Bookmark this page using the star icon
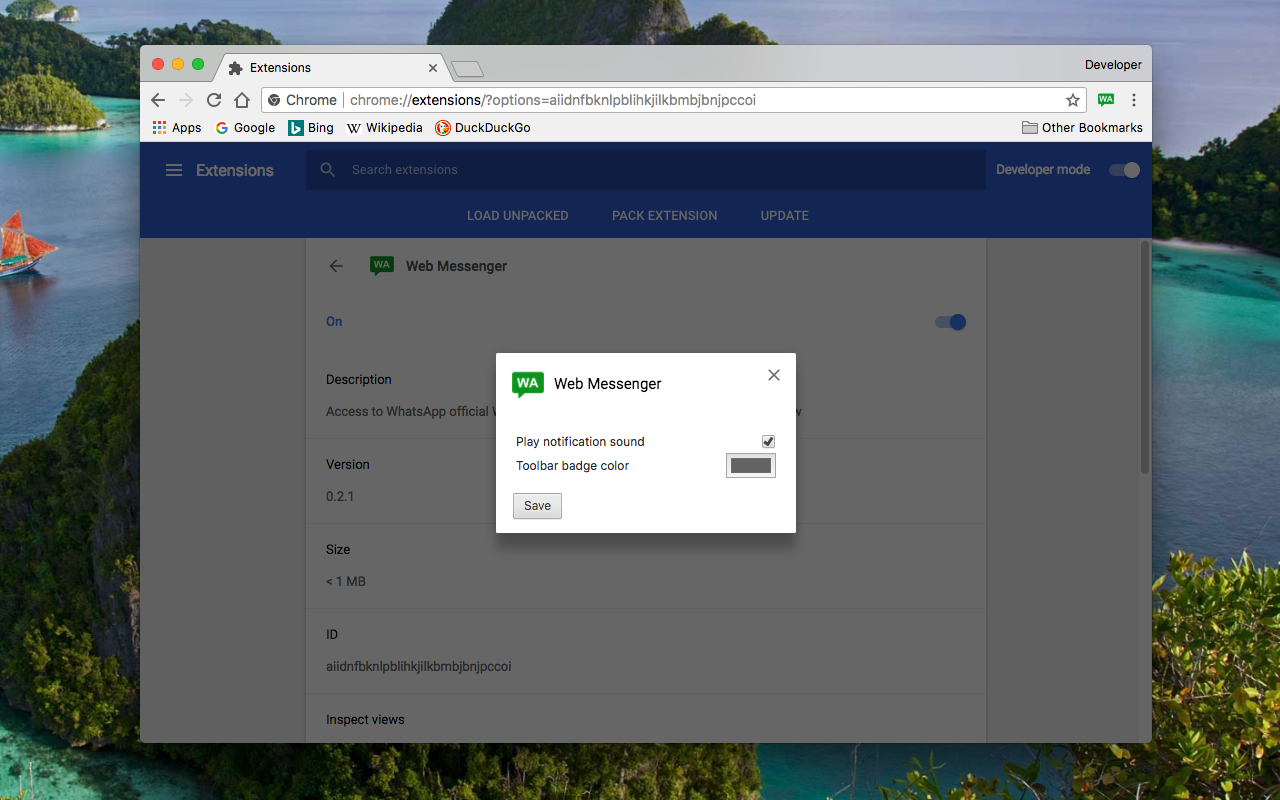Image resolution: width=1280 pixels, height=800 pixels. (1072, 100)
